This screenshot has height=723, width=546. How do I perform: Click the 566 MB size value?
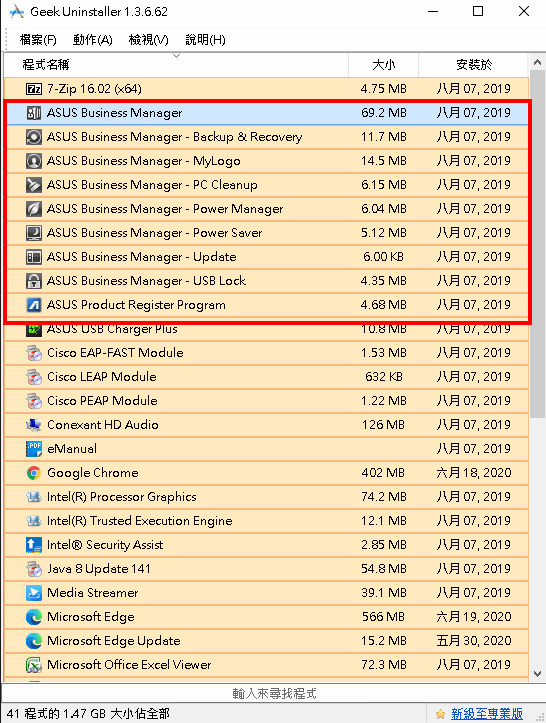383,616
